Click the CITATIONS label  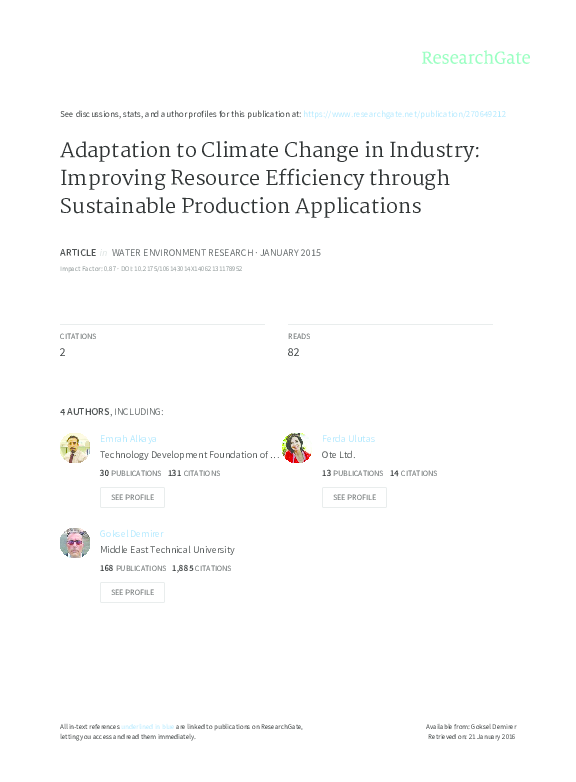click(x=78, y=337)
